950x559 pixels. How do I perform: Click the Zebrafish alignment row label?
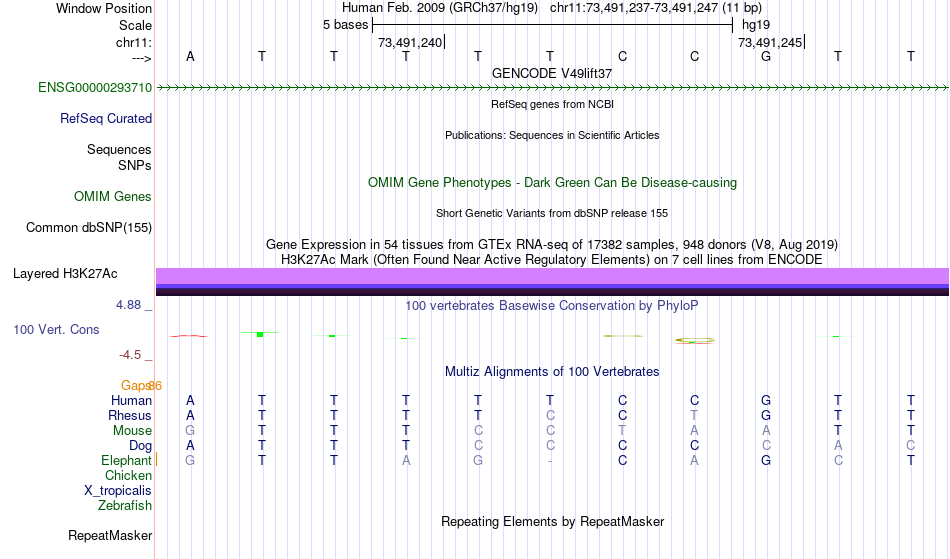pyautogui.click(x=125, y=506)
